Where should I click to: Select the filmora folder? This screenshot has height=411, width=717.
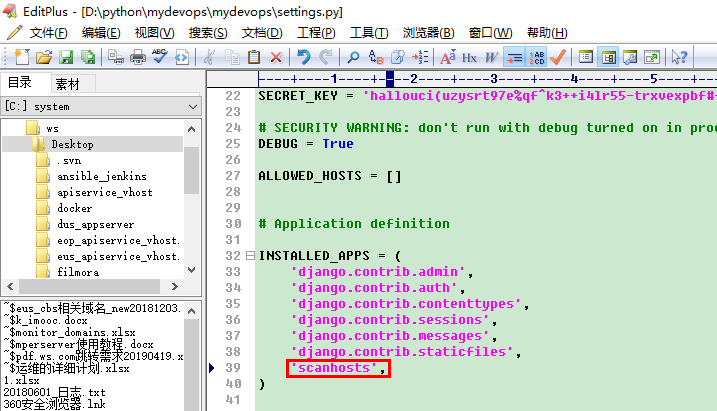(x=78, y=272)
